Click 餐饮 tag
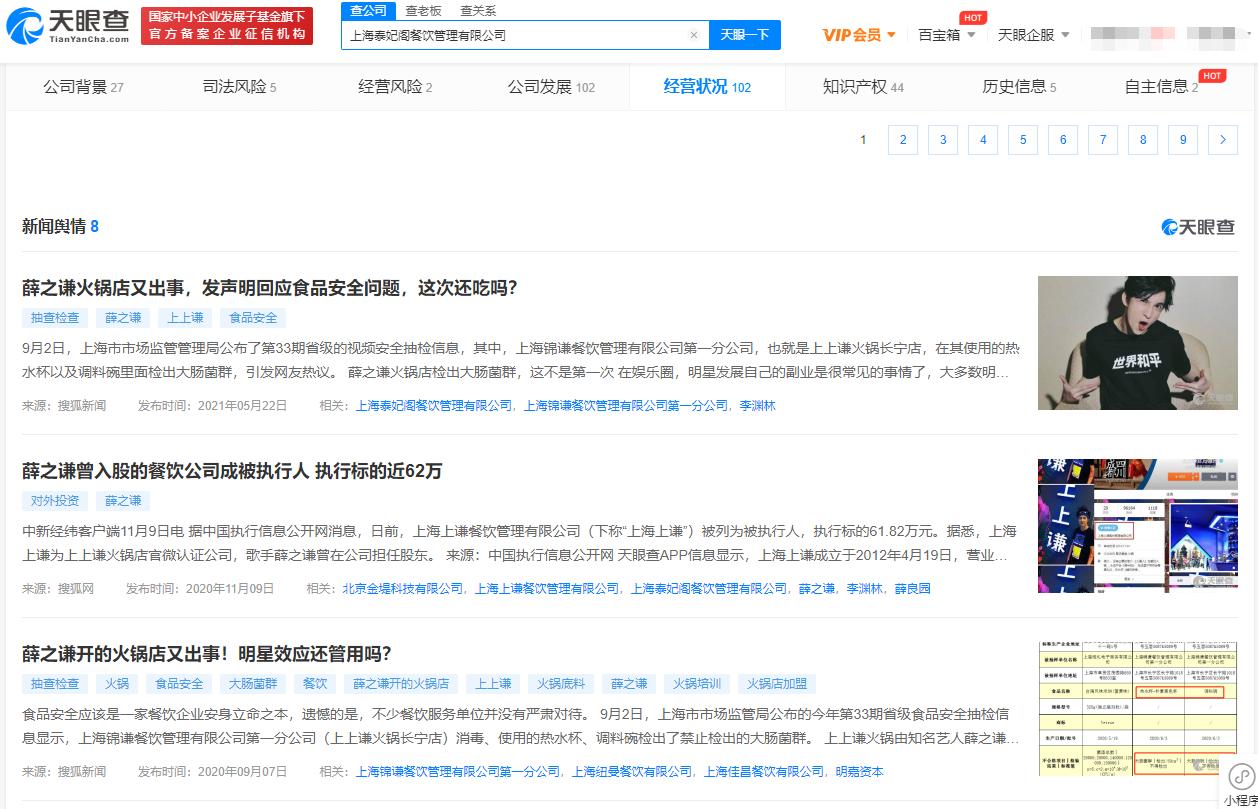The image size is (1258, 809). click(x=315, y=684)
